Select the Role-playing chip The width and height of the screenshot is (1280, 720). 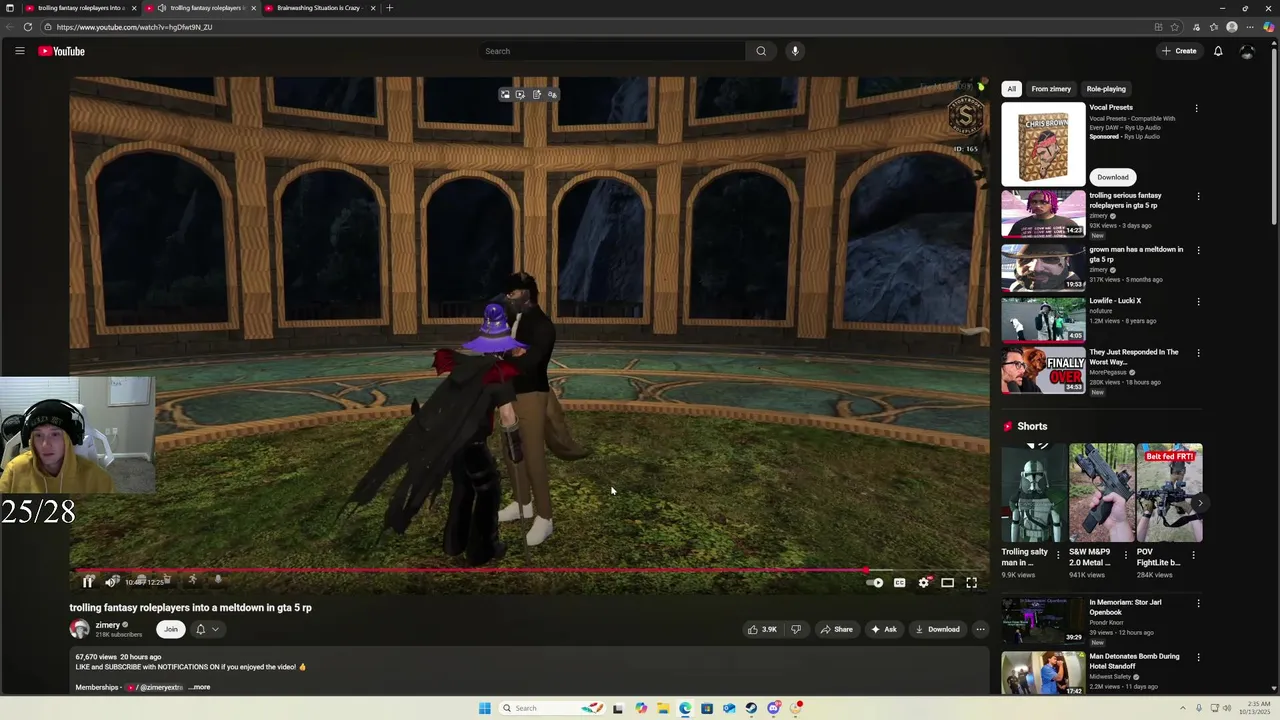[x=1106, y=89]
